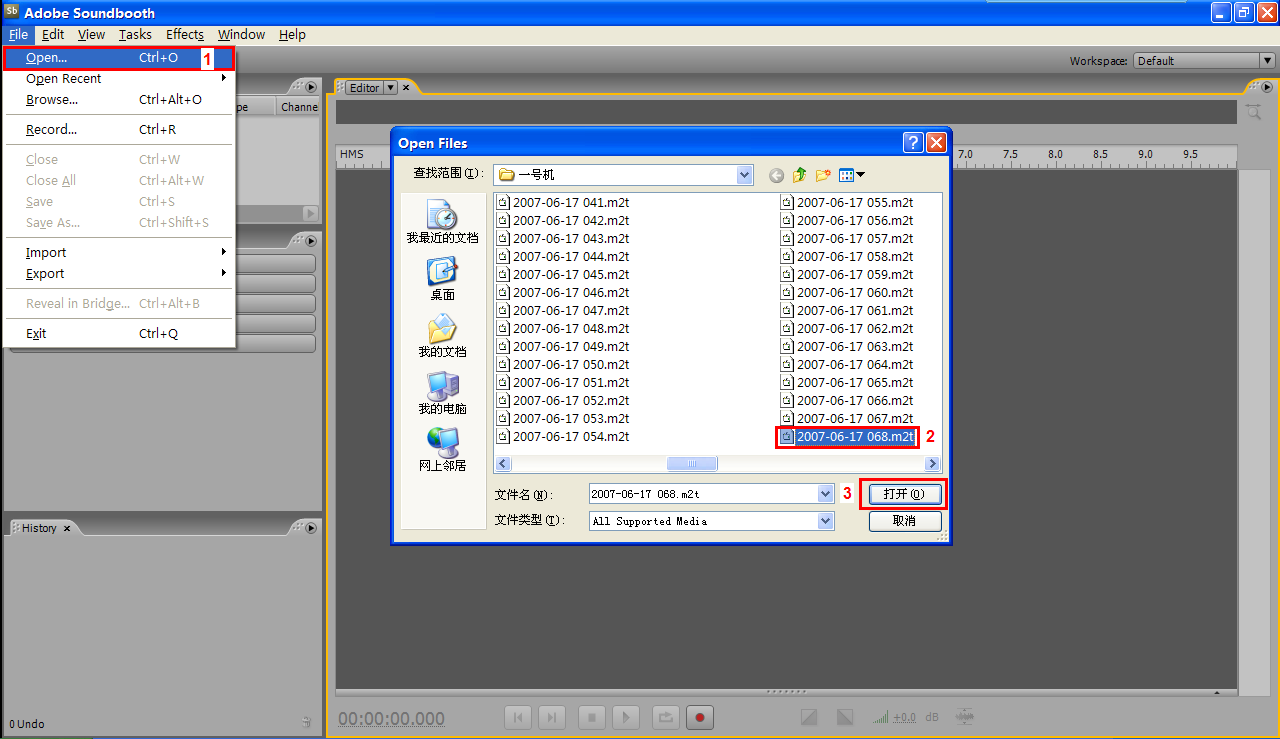Viewport: 1280px width, 739px height.
Task: Select file 2007-06-17 054.m2t
Action: coord(563,437)
